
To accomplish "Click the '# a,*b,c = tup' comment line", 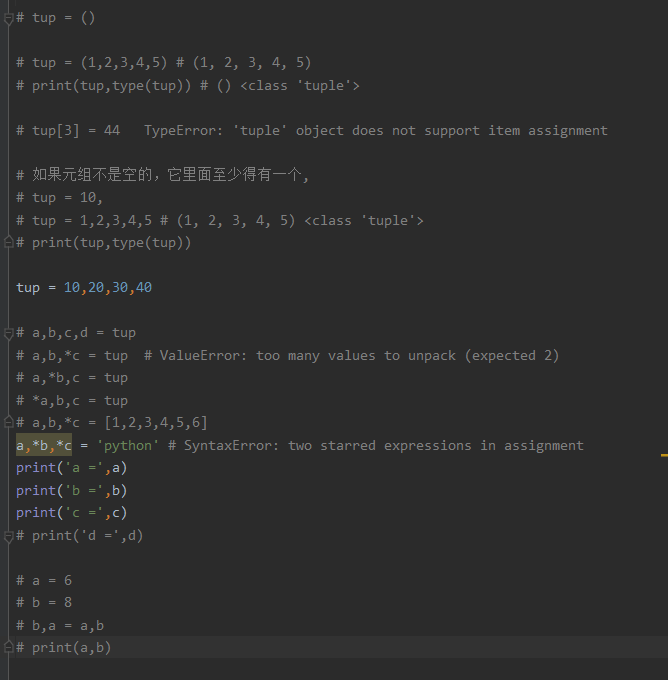I will [72, 378].
